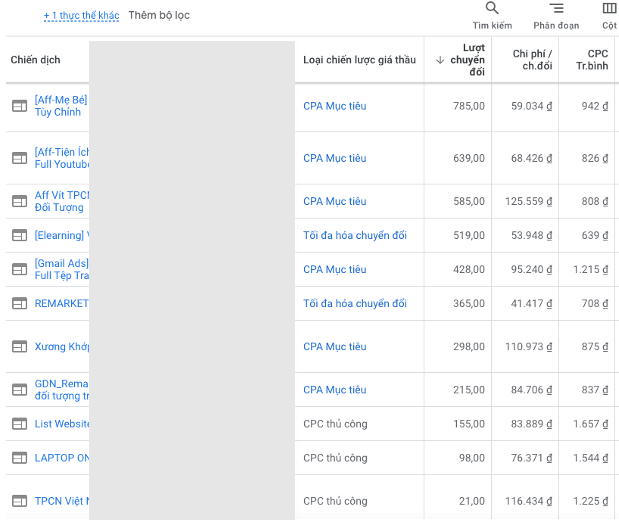Viewport: 619px width, 520px height.
Task: Select the cost per conversion 41.417 ₫
Action: pyautogui.click(x=531, y=303)
